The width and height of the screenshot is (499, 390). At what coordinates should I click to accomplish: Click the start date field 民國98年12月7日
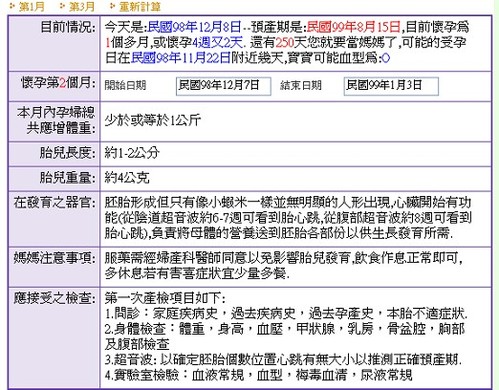223,86
